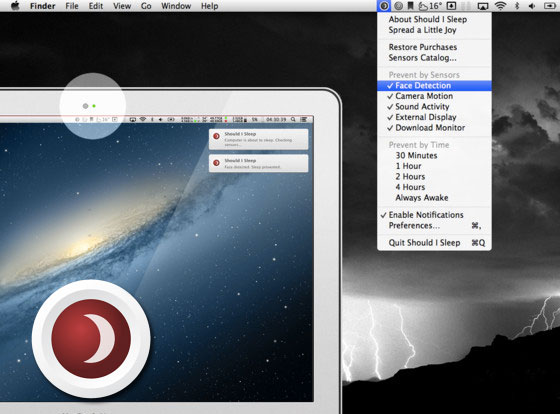Open the volume control icon

pos(532,6)
